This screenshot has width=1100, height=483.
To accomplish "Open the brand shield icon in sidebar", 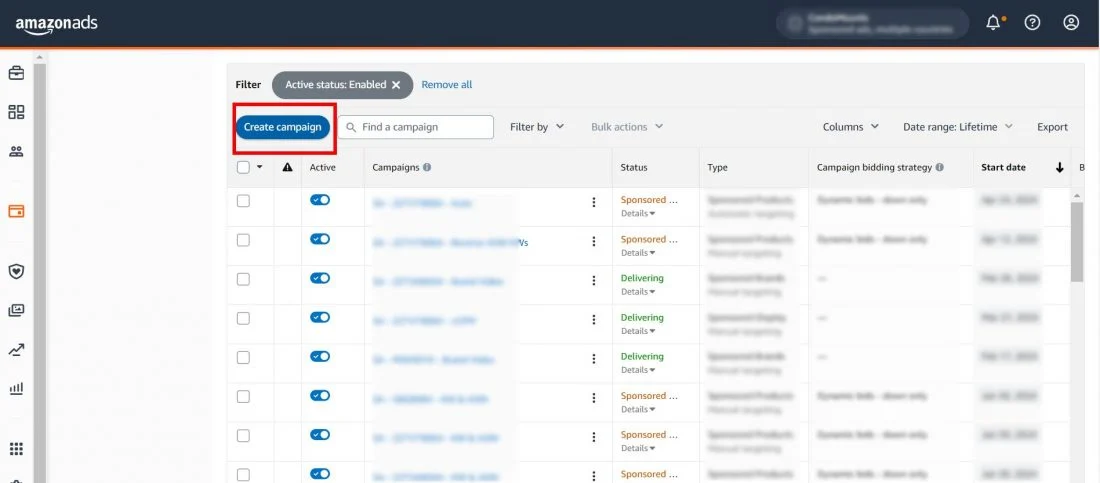I will 16,271.
